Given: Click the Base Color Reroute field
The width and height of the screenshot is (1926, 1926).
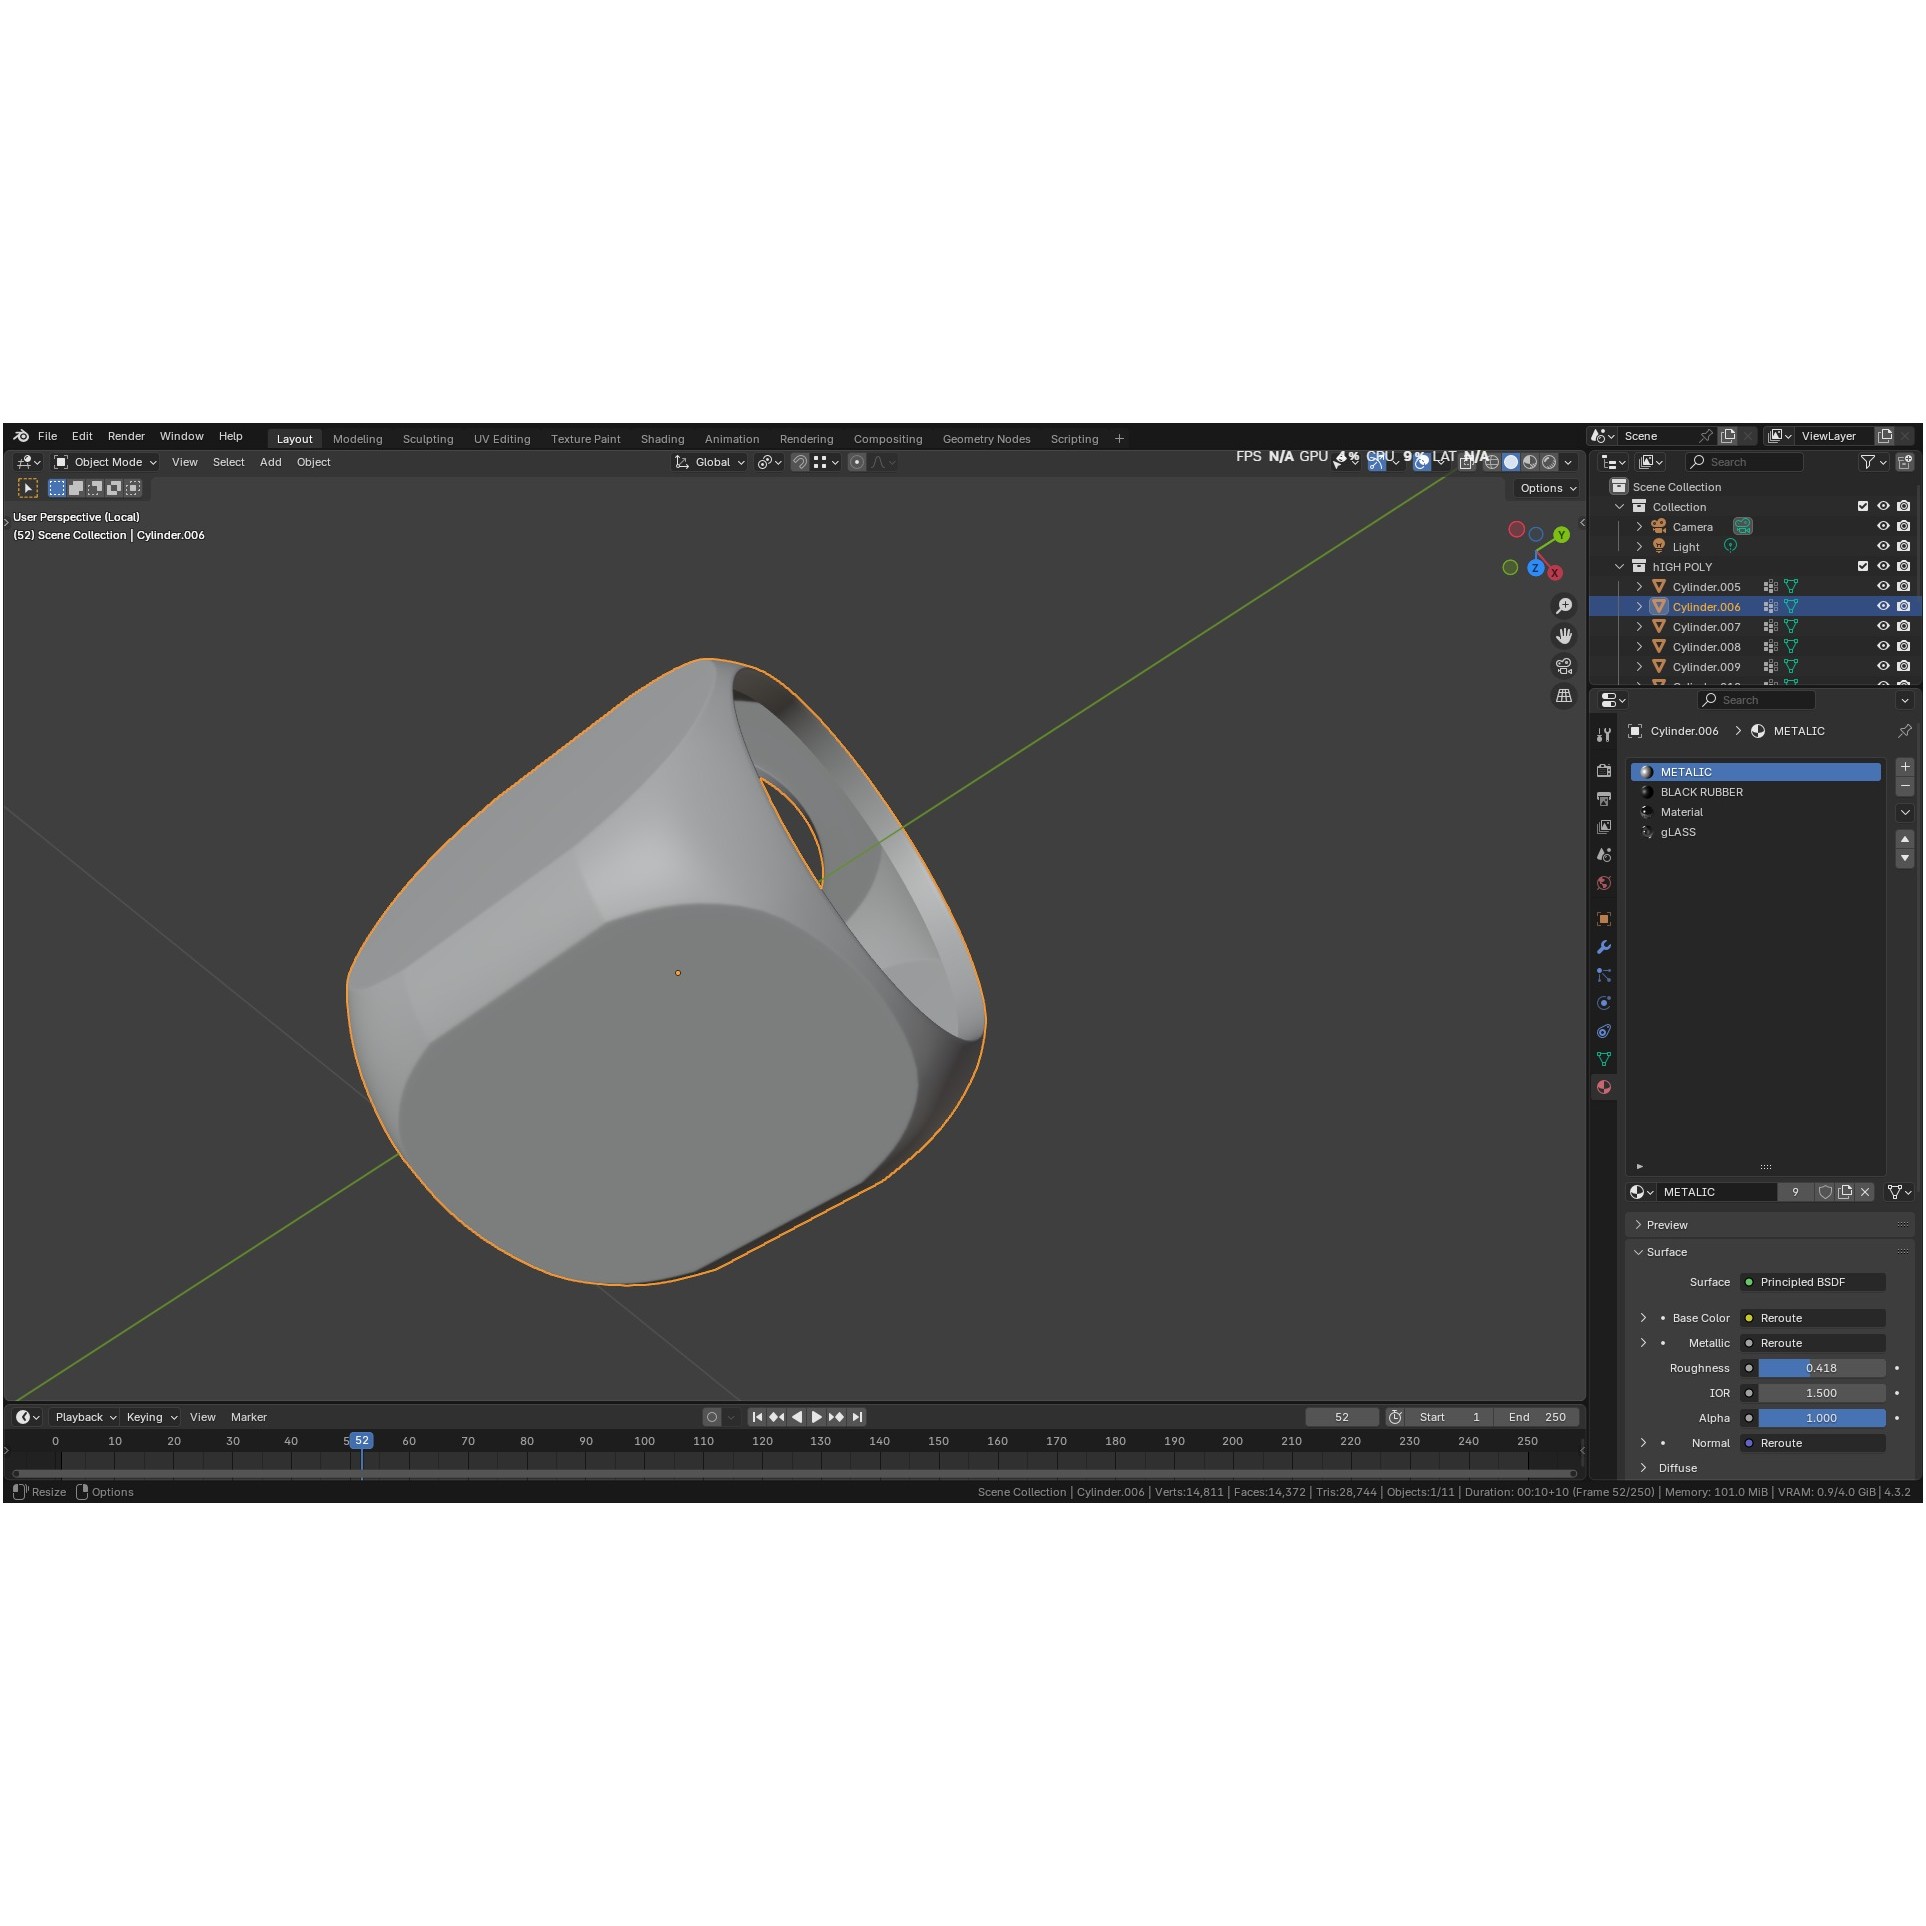Looking at the screenshot, I should click(x=1812, y=1318).
